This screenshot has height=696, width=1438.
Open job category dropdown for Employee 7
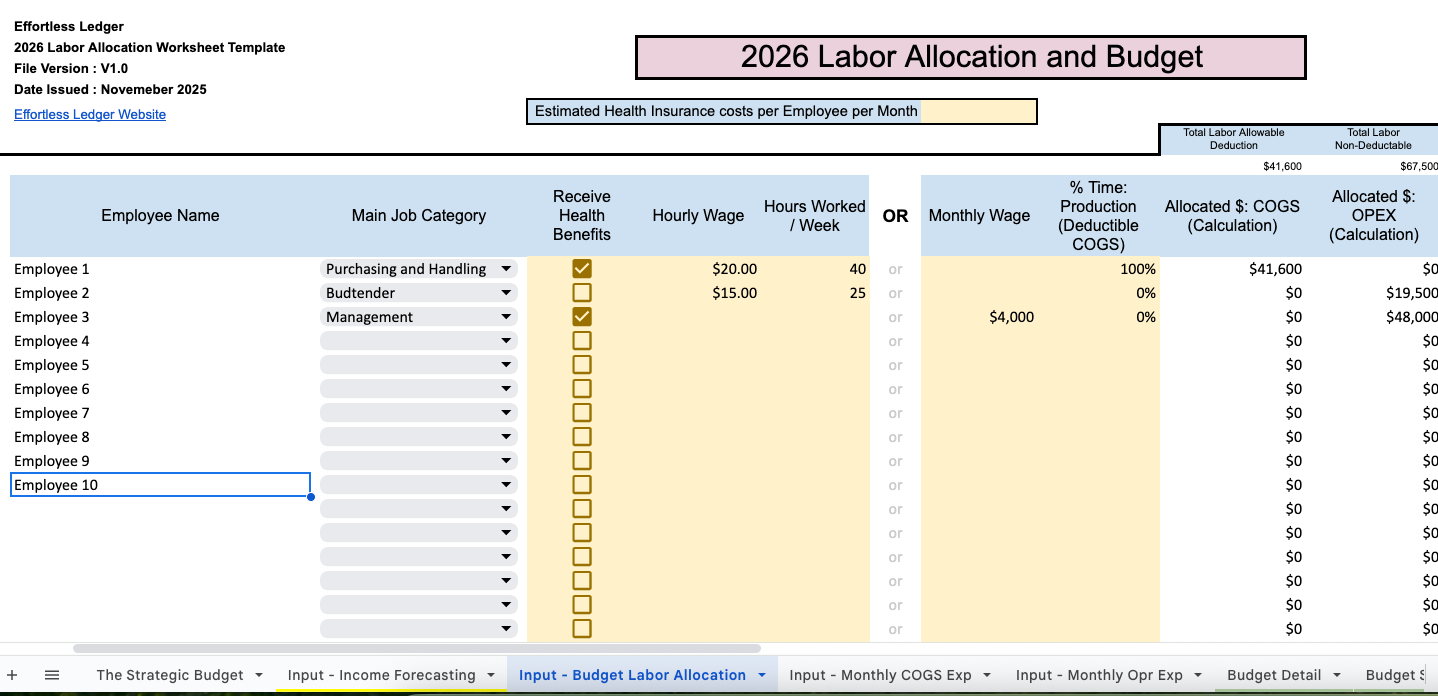tap(419, 412)
